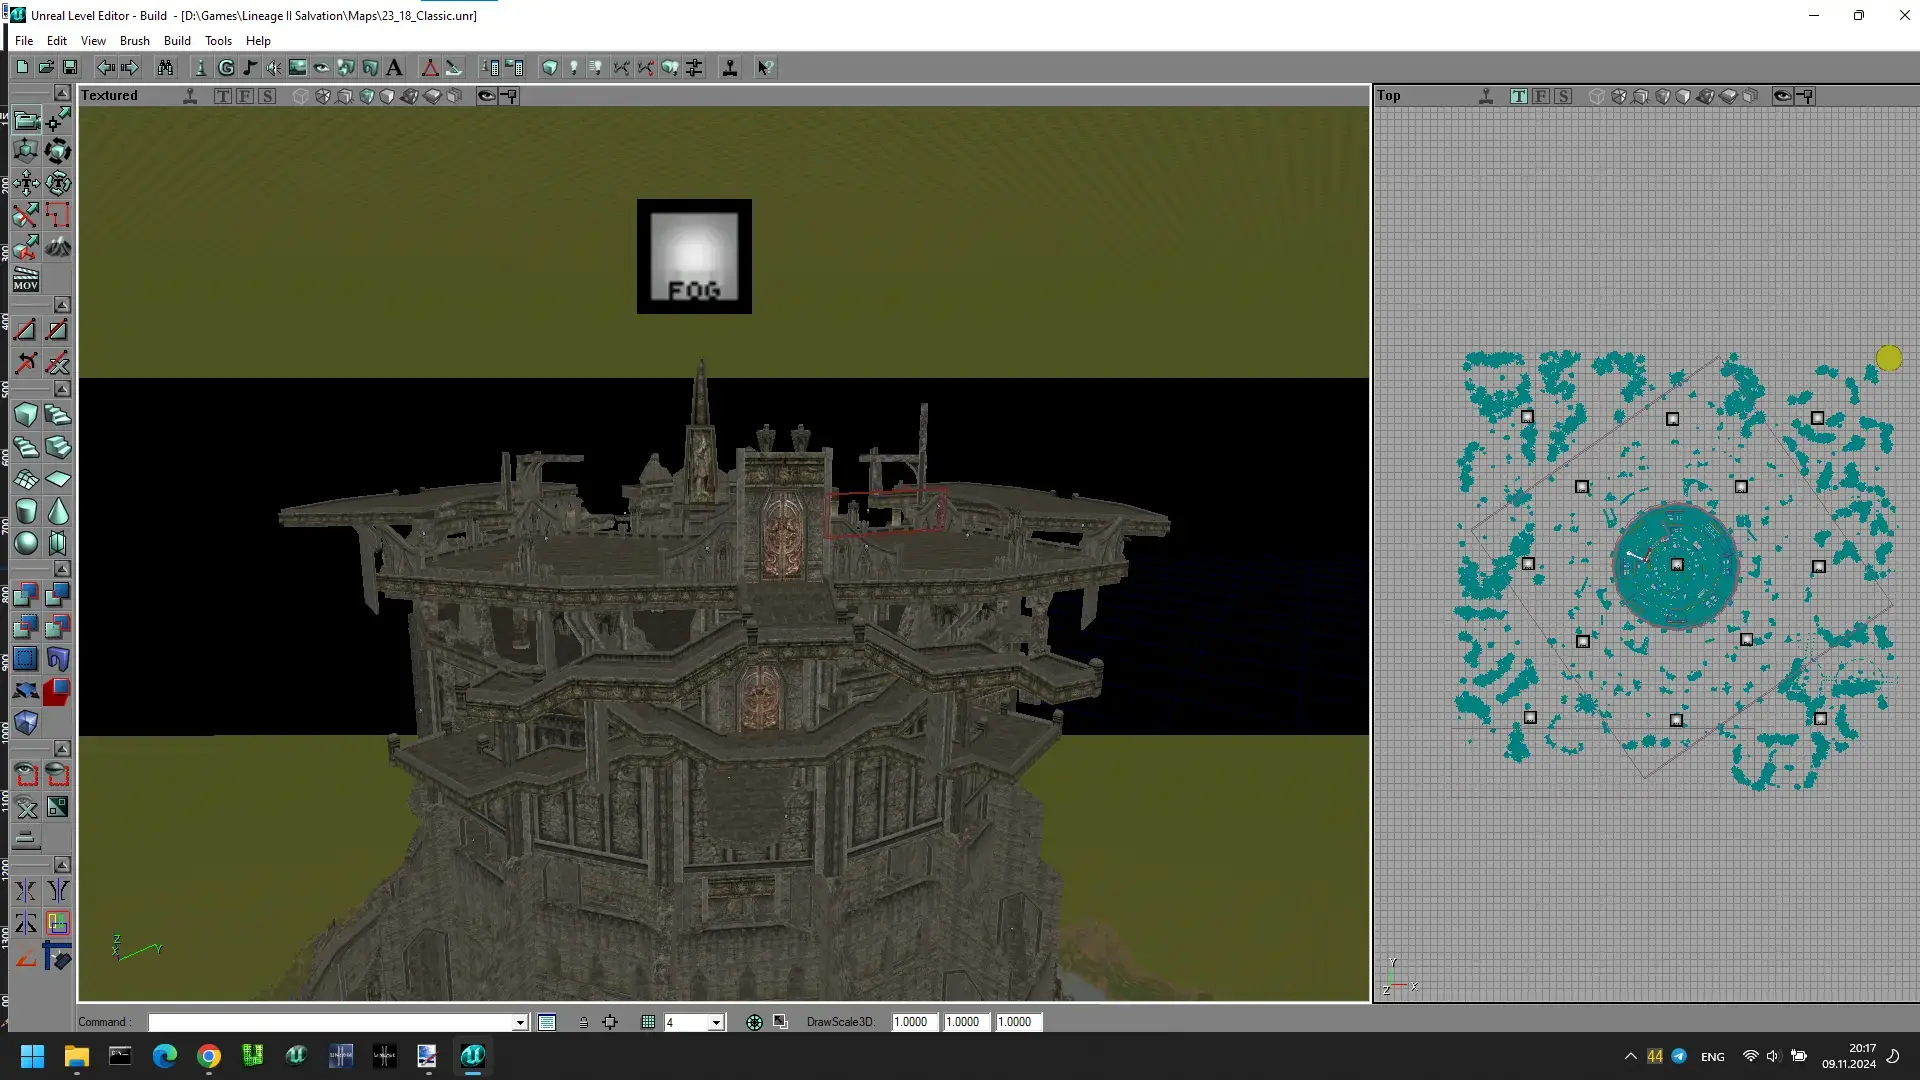1920x1080 pixels.
Task: Collapse the Selection/visibility group in sidebar
Action: pos(62,749)
